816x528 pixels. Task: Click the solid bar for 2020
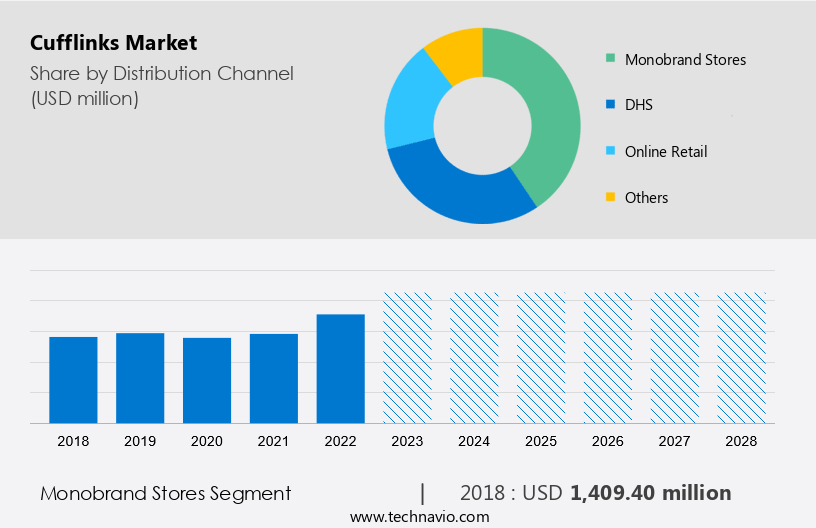pos(207,380)
